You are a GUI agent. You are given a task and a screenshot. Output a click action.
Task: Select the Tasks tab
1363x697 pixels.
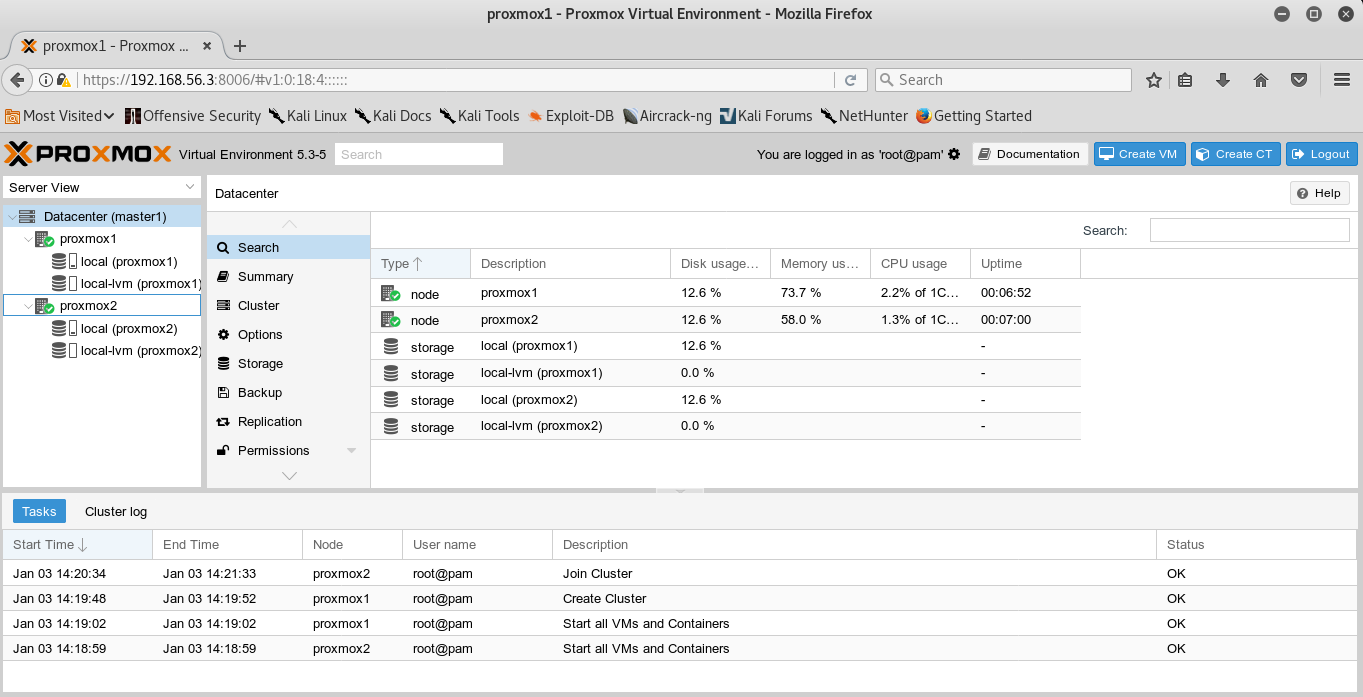[x=40, y=511]
